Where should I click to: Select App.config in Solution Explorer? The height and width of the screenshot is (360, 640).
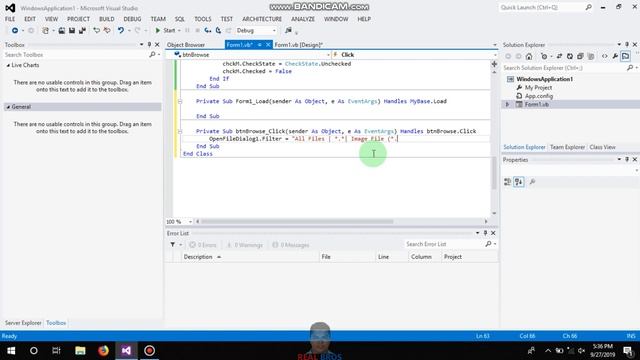[x=538, y=96]
